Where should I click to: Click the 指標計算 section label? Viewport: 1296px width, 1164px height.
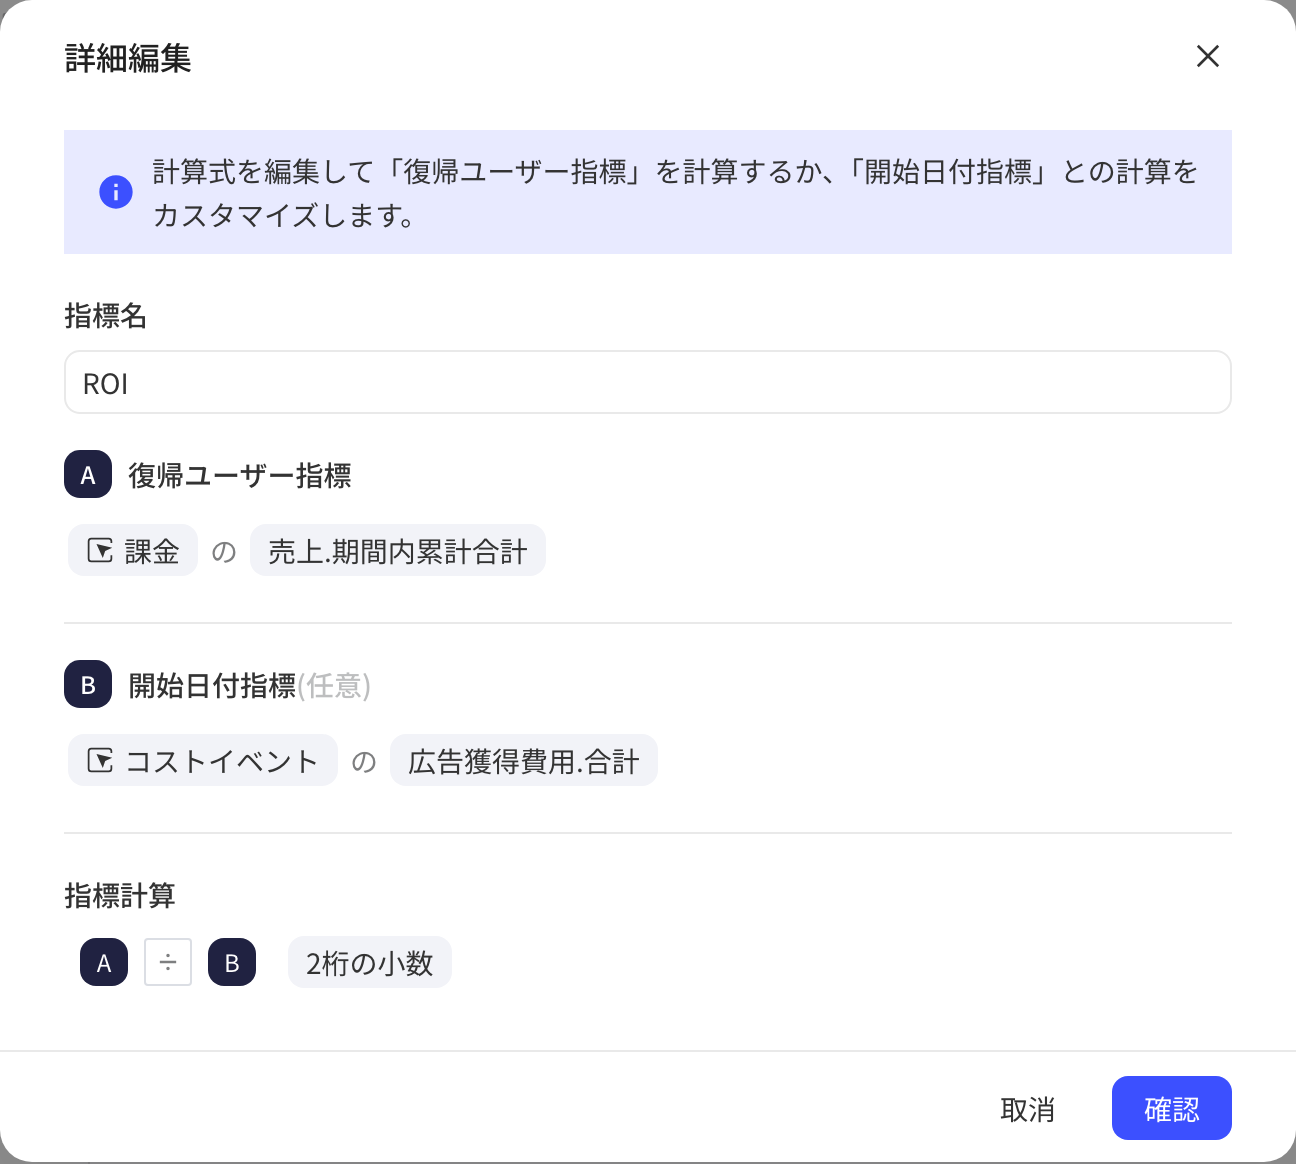click(x=120, y=895)
